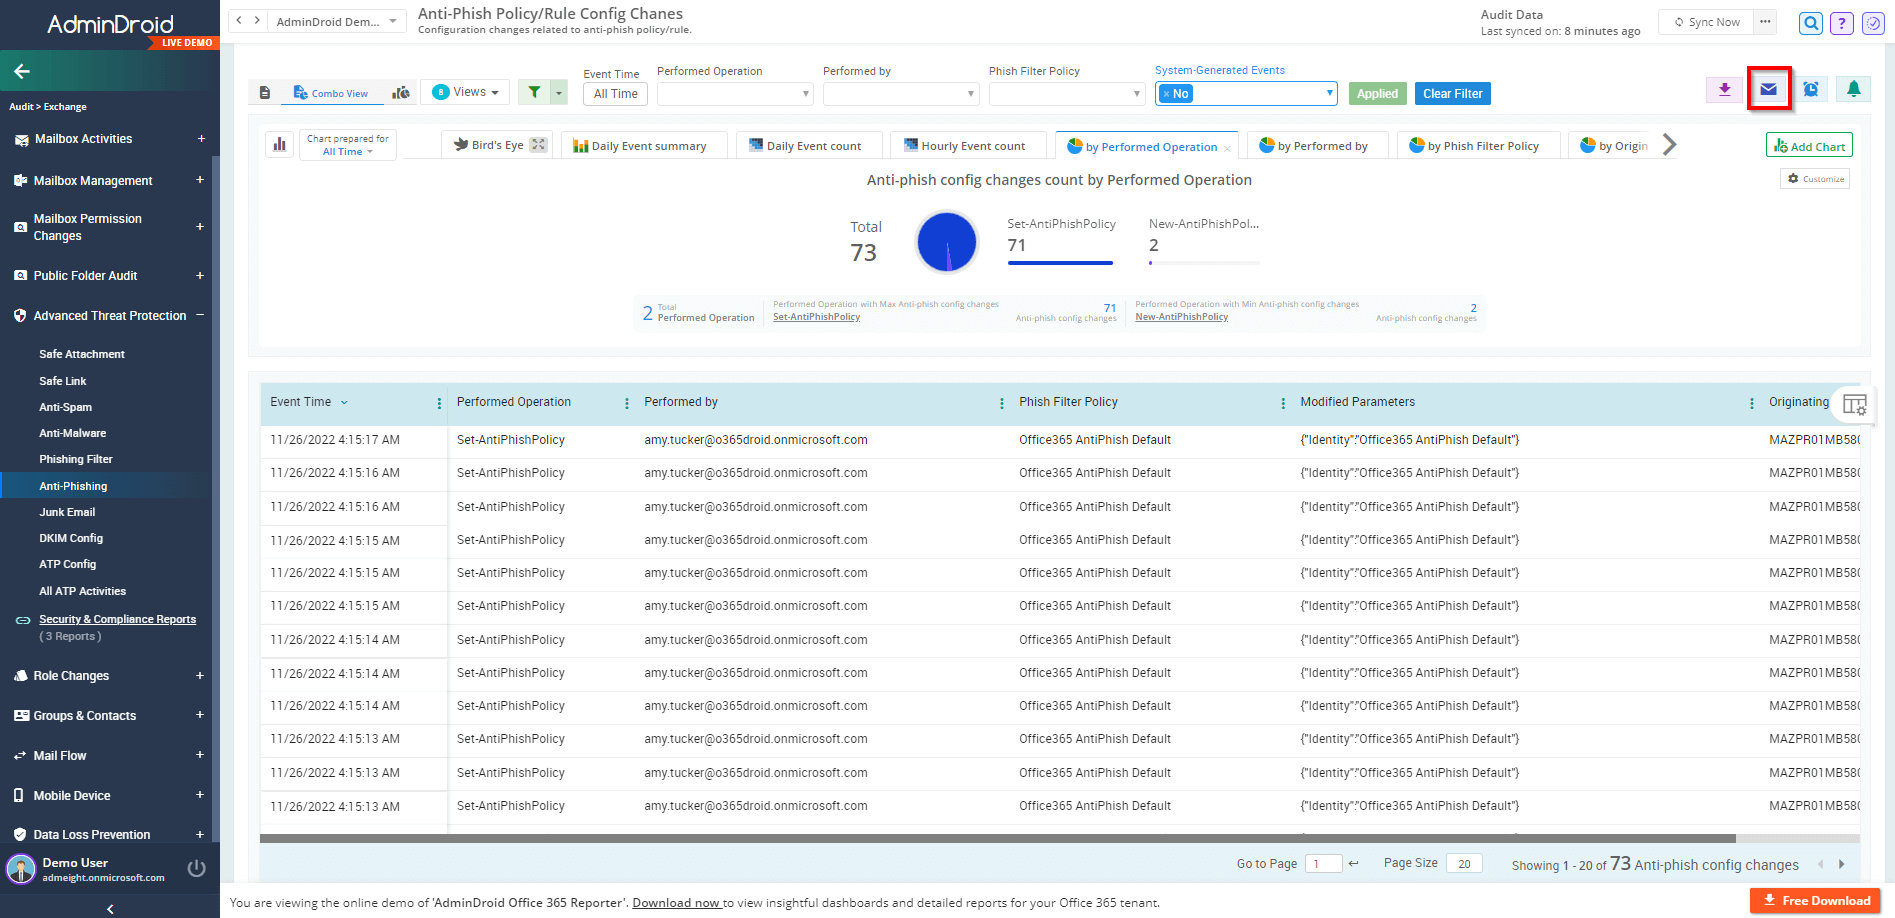Open the column settings icon on table

pos(1855,404)
